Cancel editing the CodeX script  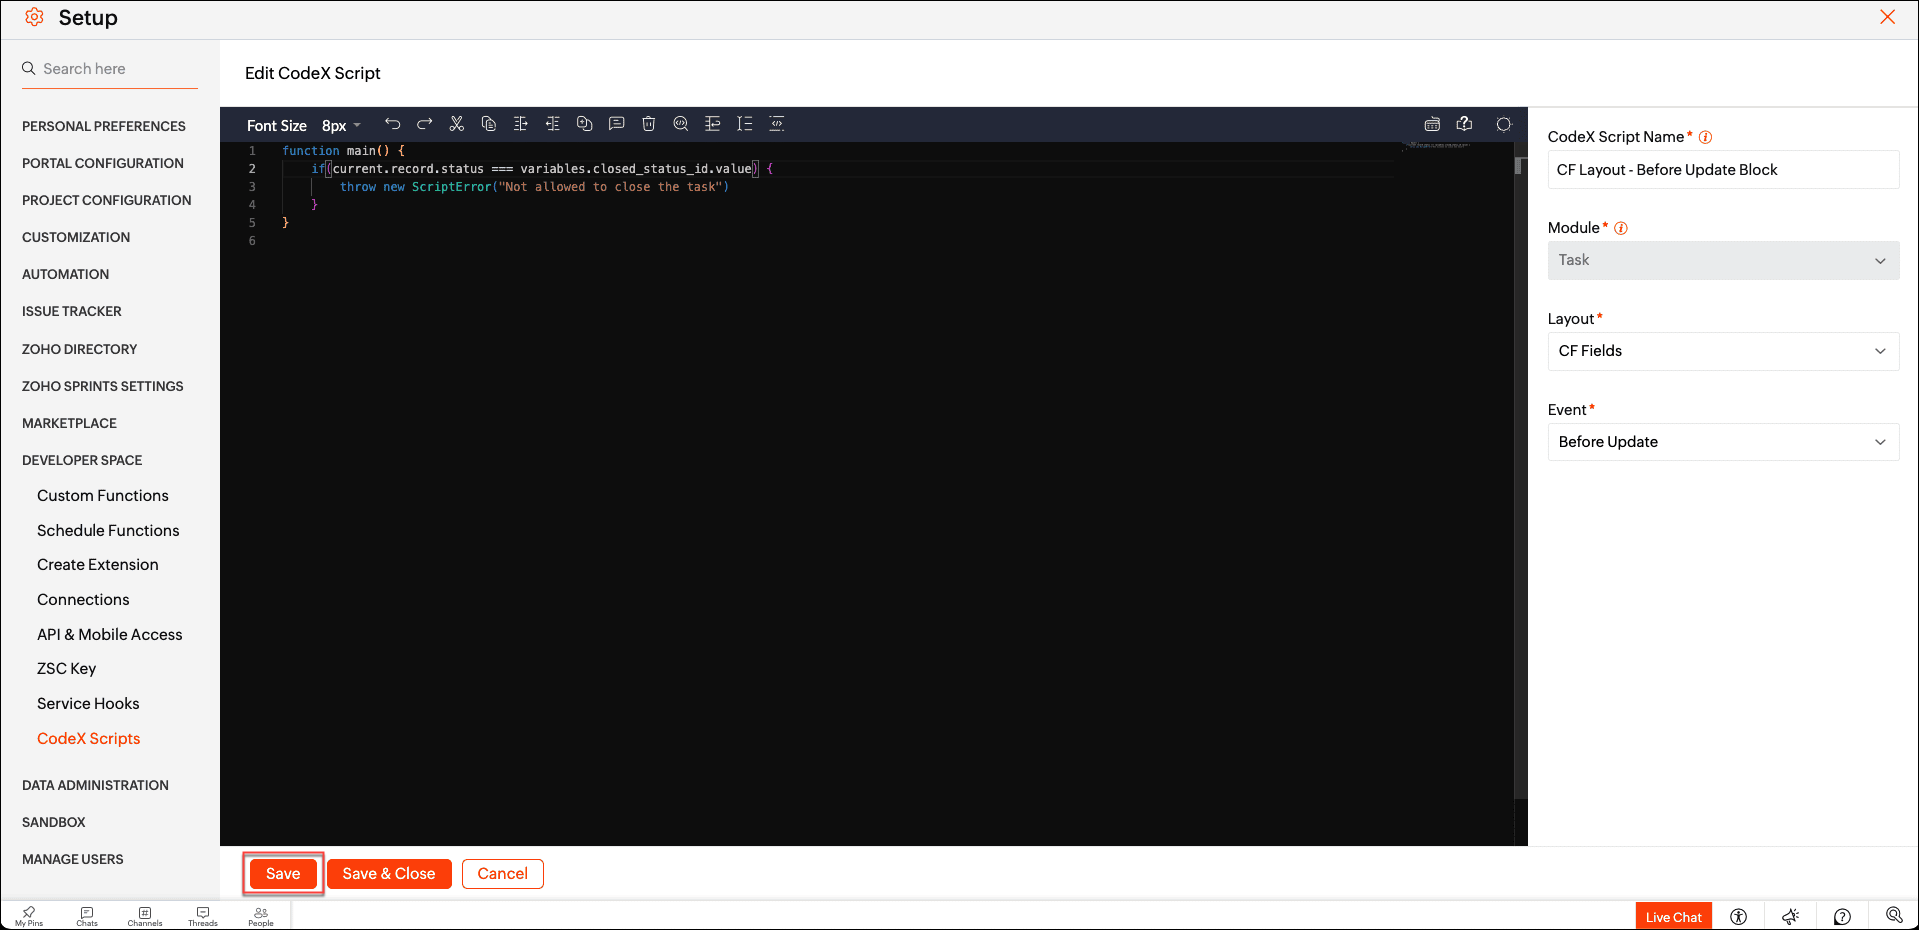click(x=503, y=874)
